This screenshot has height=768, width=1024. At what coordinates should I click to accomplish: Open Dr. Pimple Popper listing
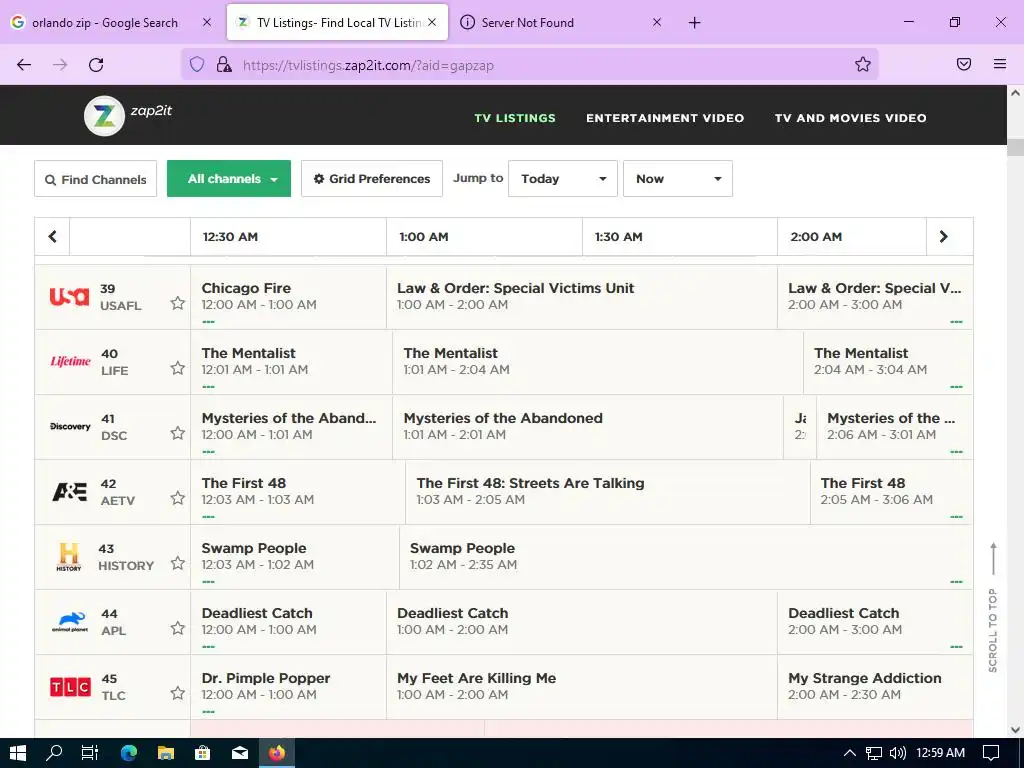coord(288,686)
